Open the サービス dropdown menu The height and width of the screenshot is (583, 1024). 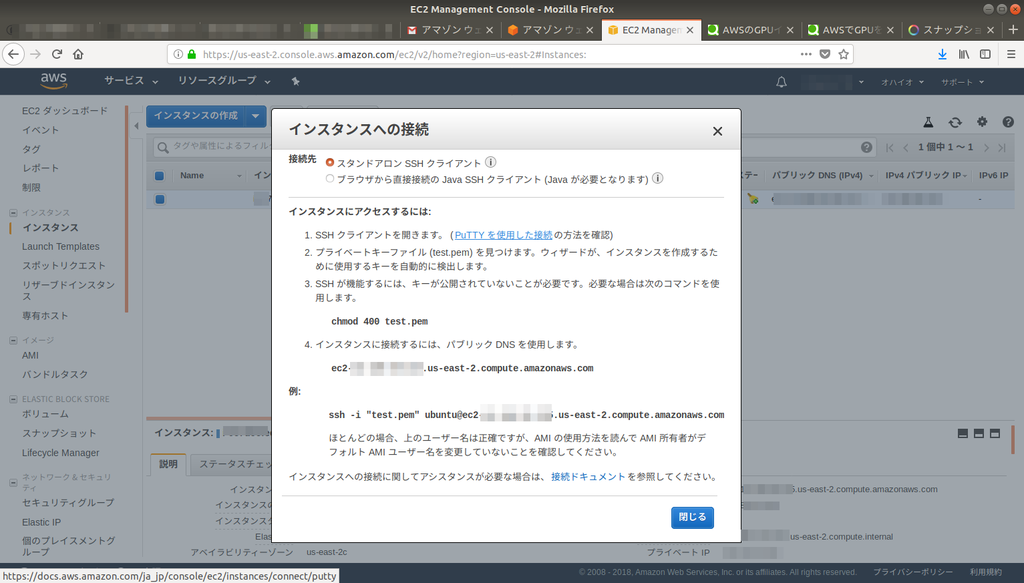[131, 81]
